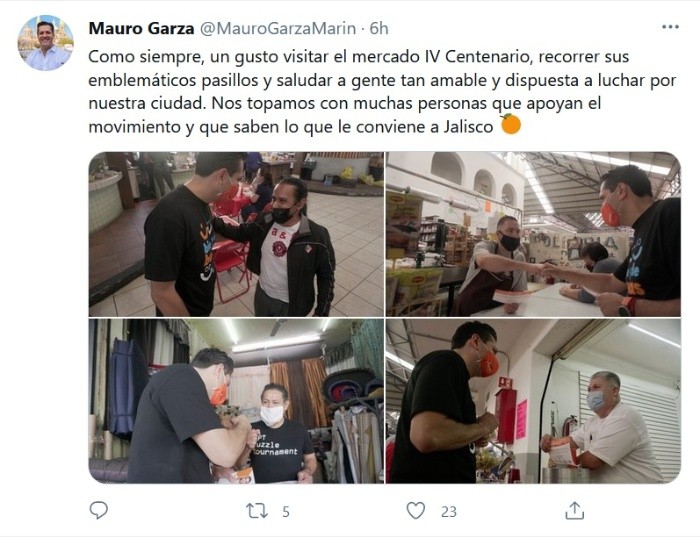Open the three-dot more options menu
This screenshot has width=700, height=538.
(x=670, y=27)
